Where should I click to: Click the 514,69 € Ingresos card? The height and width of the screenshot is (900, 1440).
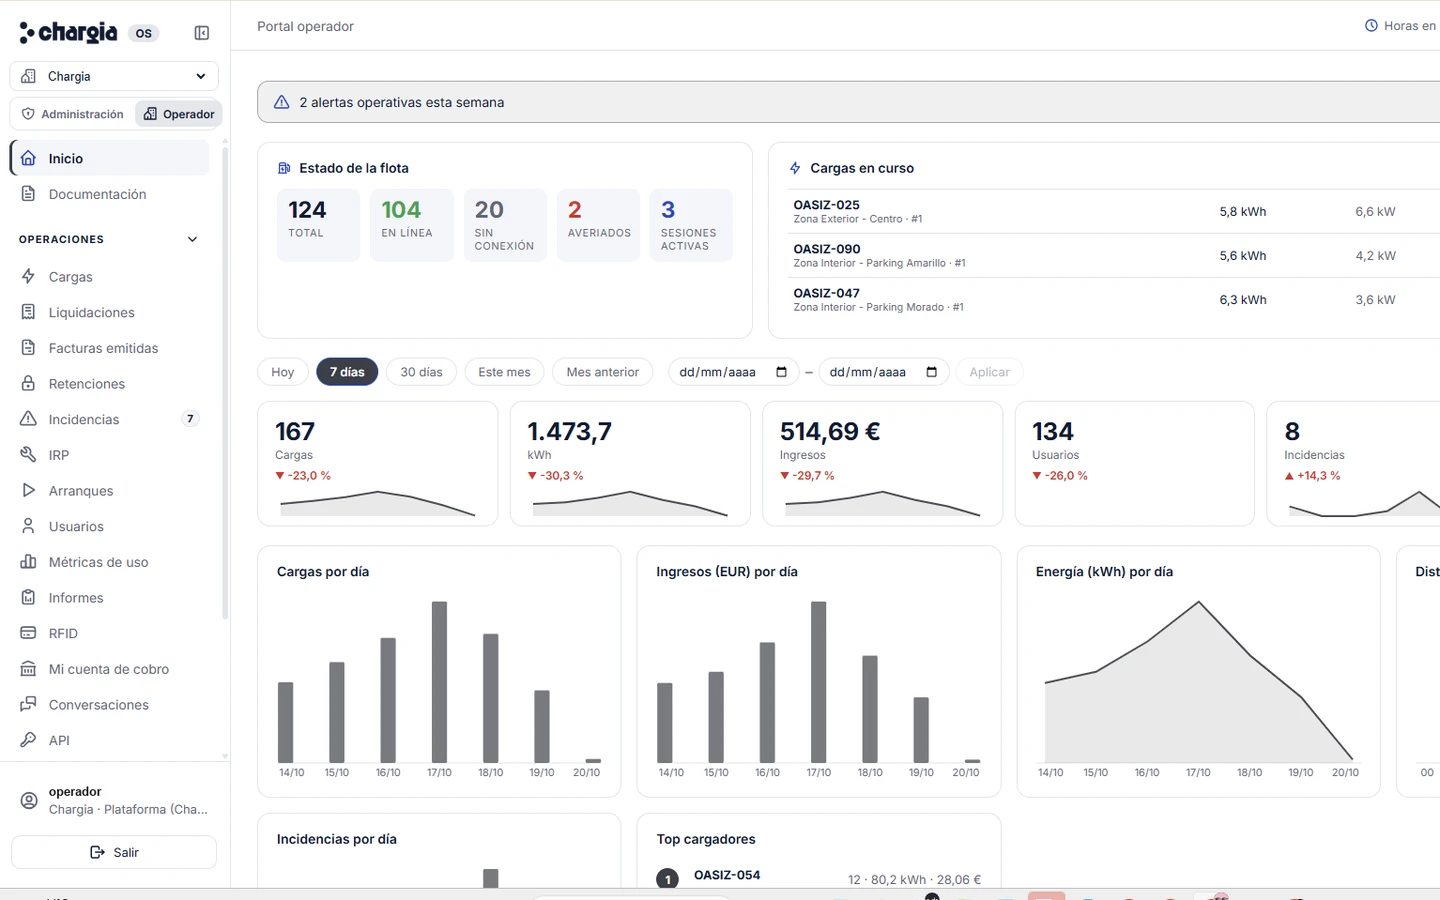(x=882, y=463)
